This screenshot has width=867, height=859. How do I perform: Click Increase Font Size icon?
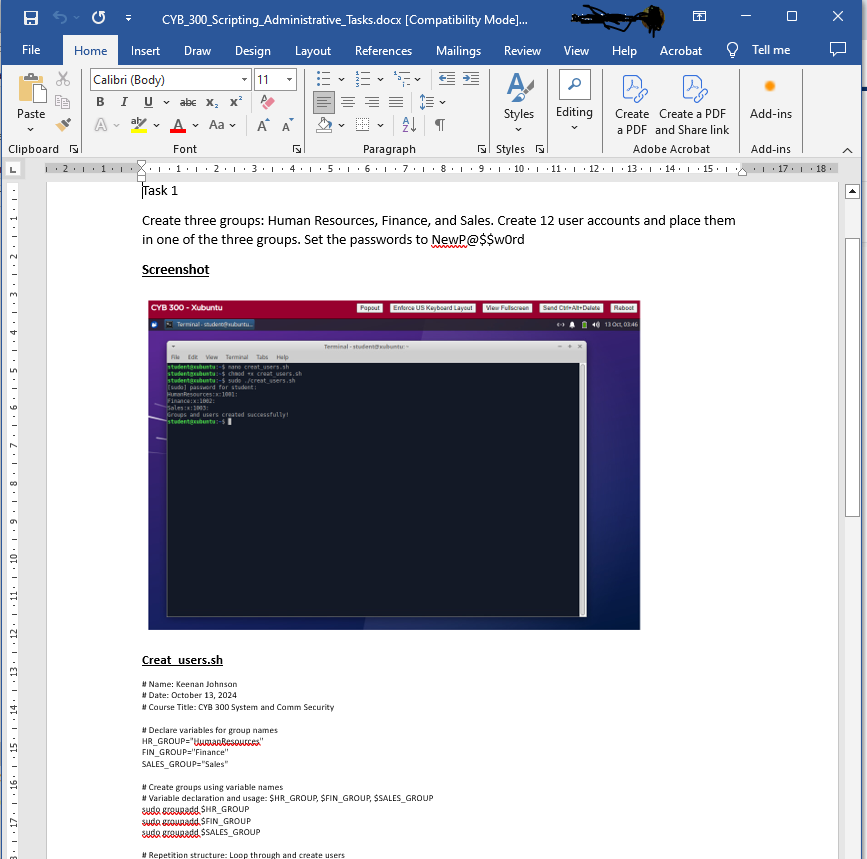[x=264, y=125]
